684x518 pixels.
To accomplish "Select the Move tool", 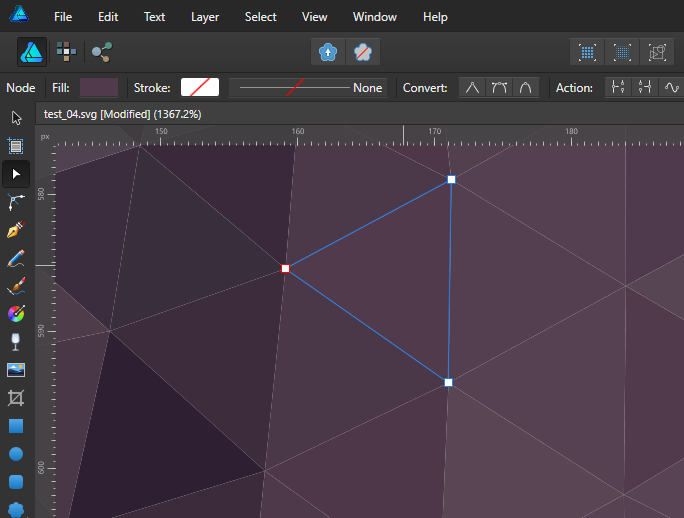I will [16, 118].
